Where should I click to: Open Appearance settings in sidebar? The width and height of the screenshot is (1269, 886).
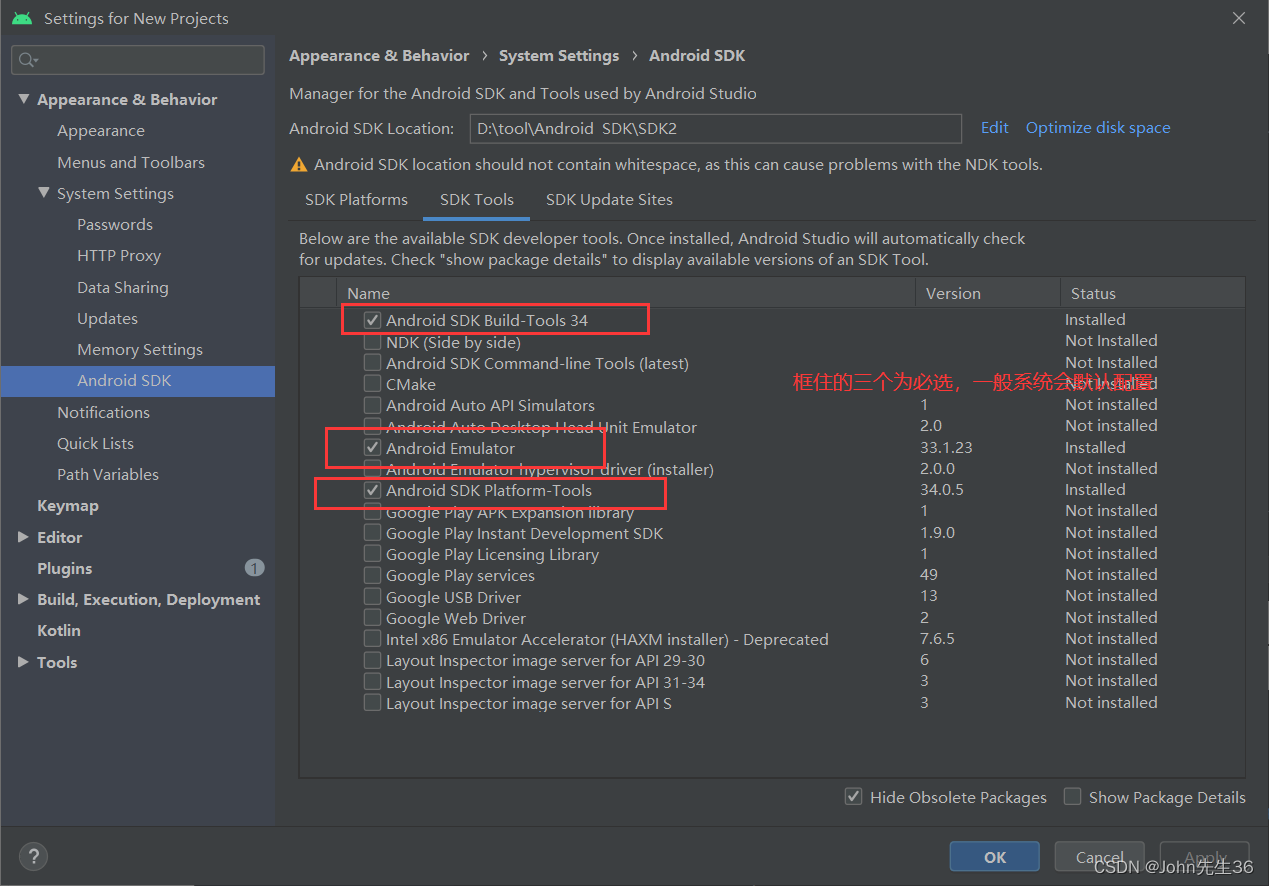pos(101,131)
